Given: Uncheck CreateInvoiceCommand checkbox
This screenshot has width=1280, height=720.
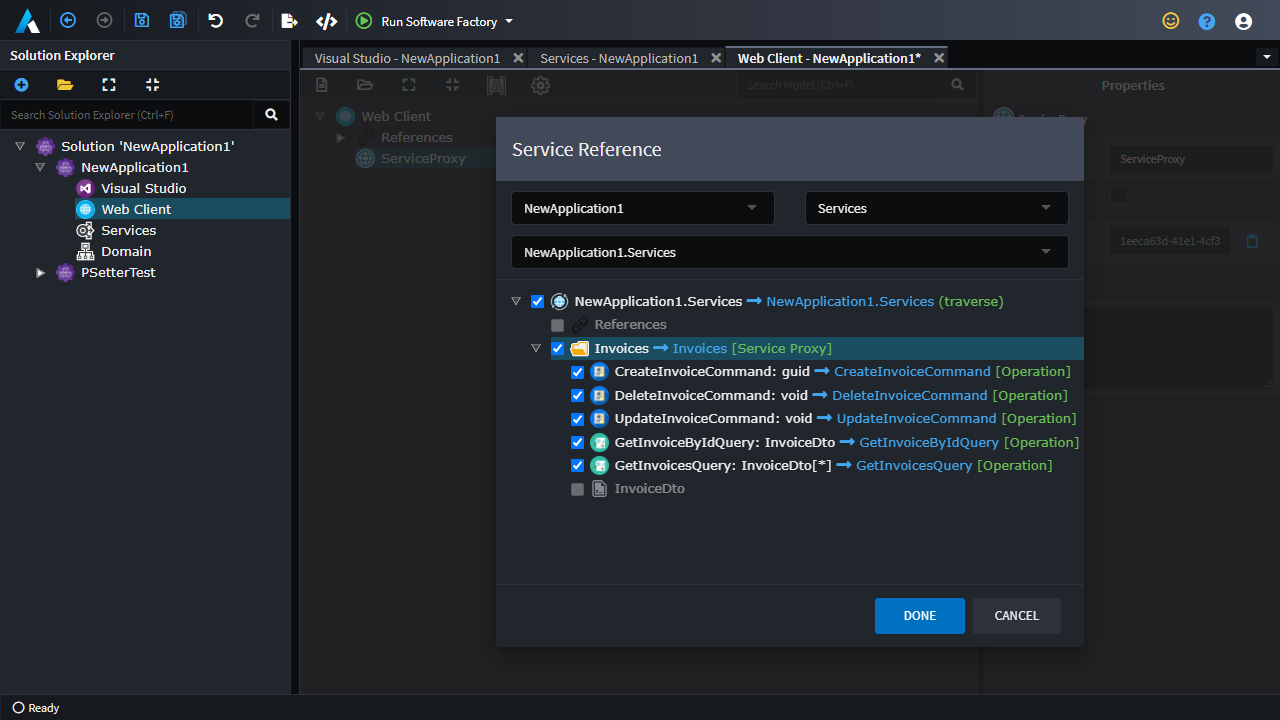Looking at the screenshot, I should [x=577, y=372].
